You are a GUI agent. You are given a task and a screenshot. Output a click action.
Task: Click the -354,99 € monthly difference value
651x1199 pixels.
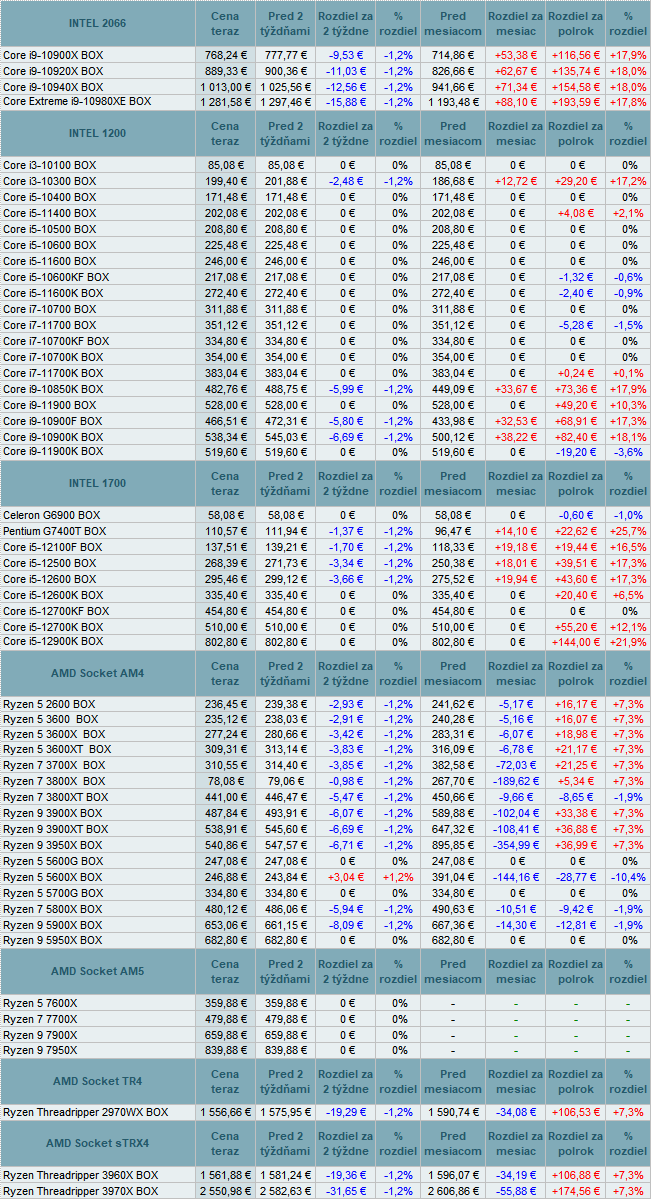[515, 845]
